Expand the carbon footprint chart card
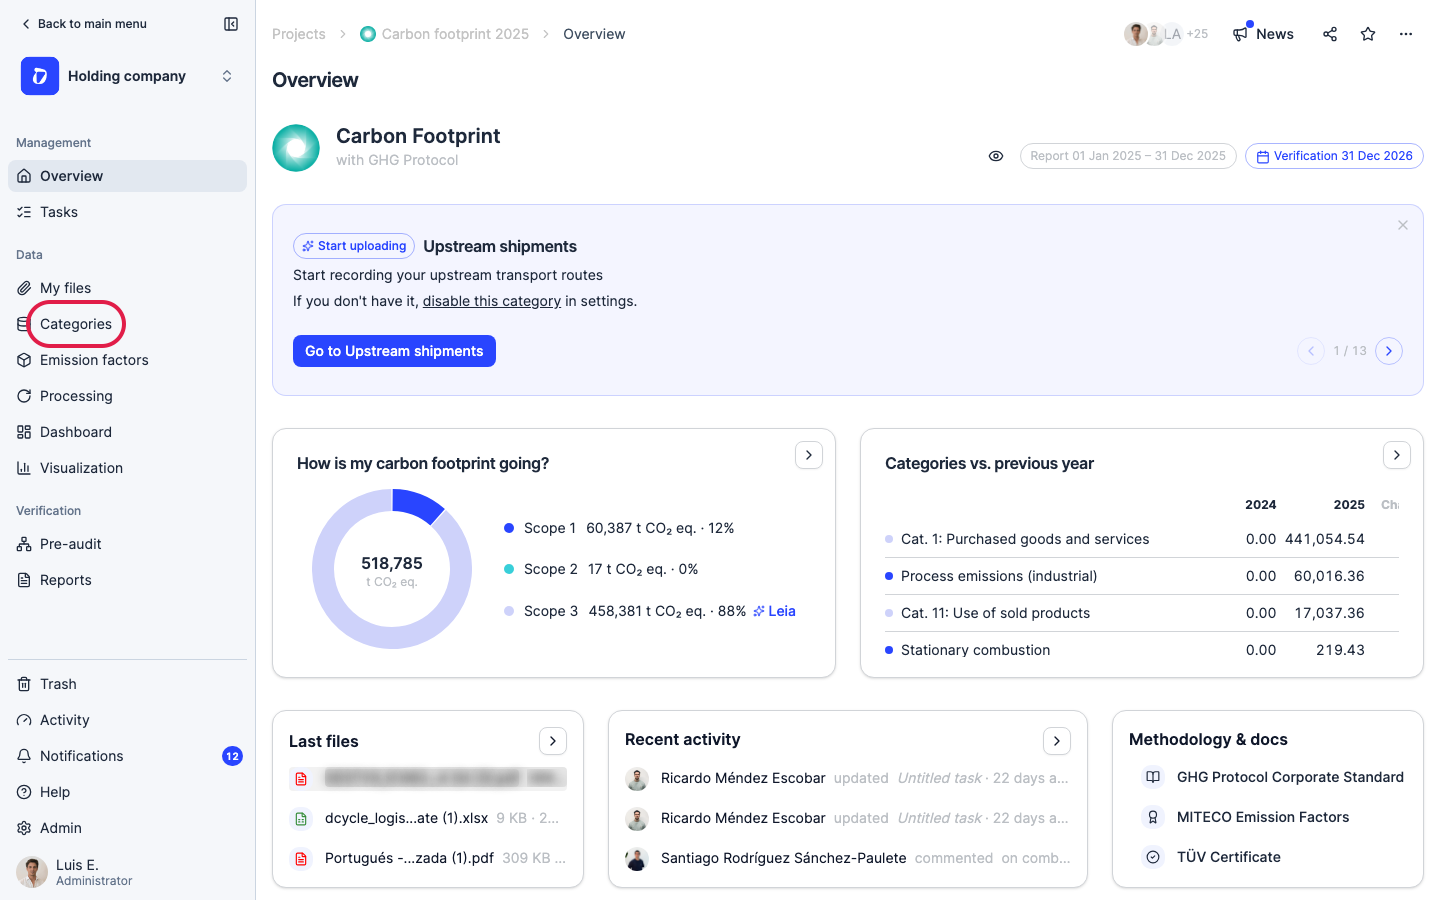The width and height of the screenshot is (1440, 900). tap(809, 455)
